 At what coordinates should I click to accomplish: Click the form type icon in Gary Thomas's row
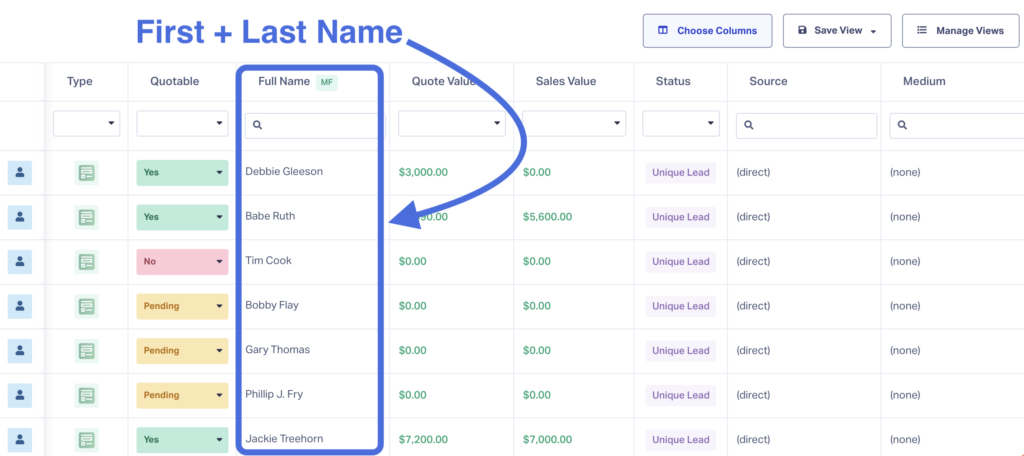click(86, 350)
